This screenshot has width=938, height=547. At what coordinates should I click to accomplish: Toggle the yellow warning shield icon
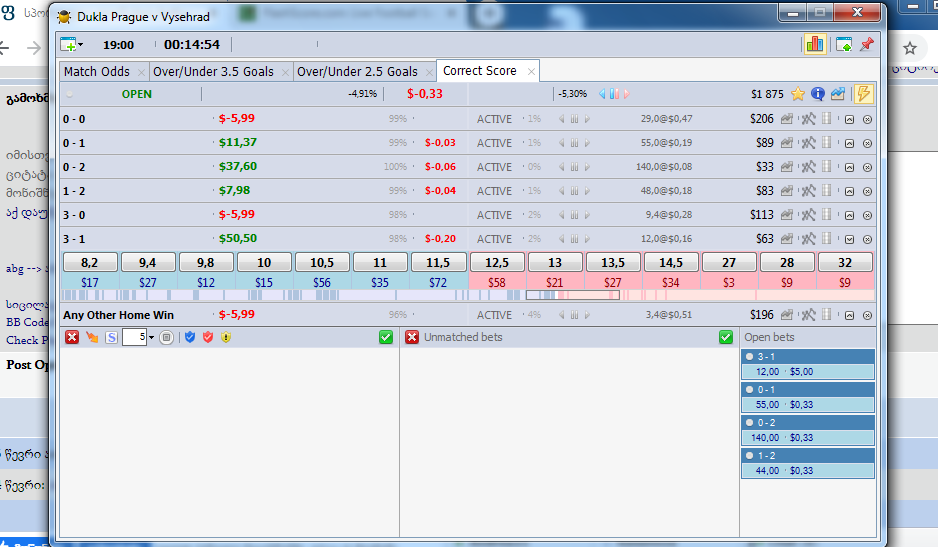point(226,338)
